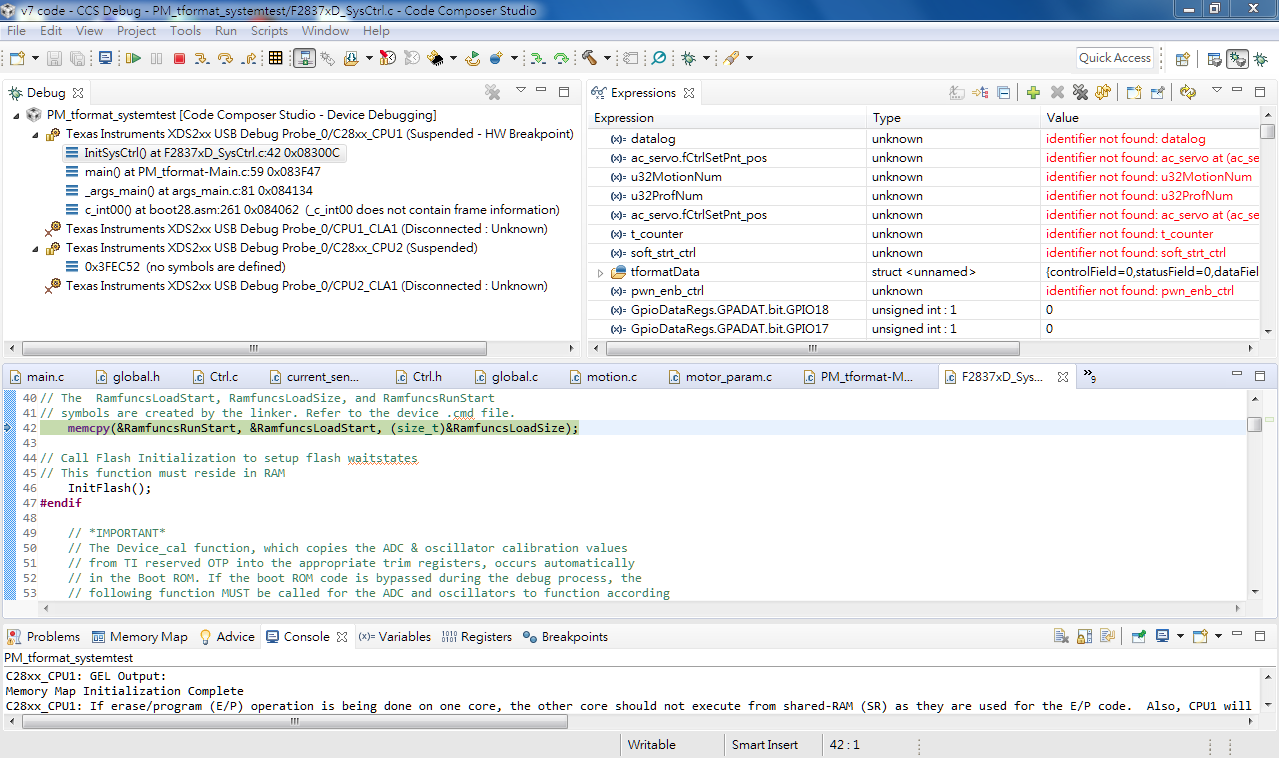Switch to the active CCS Debug perspective button
Viewport: 1279px width, 758px height.
(x=1237, y=59)
